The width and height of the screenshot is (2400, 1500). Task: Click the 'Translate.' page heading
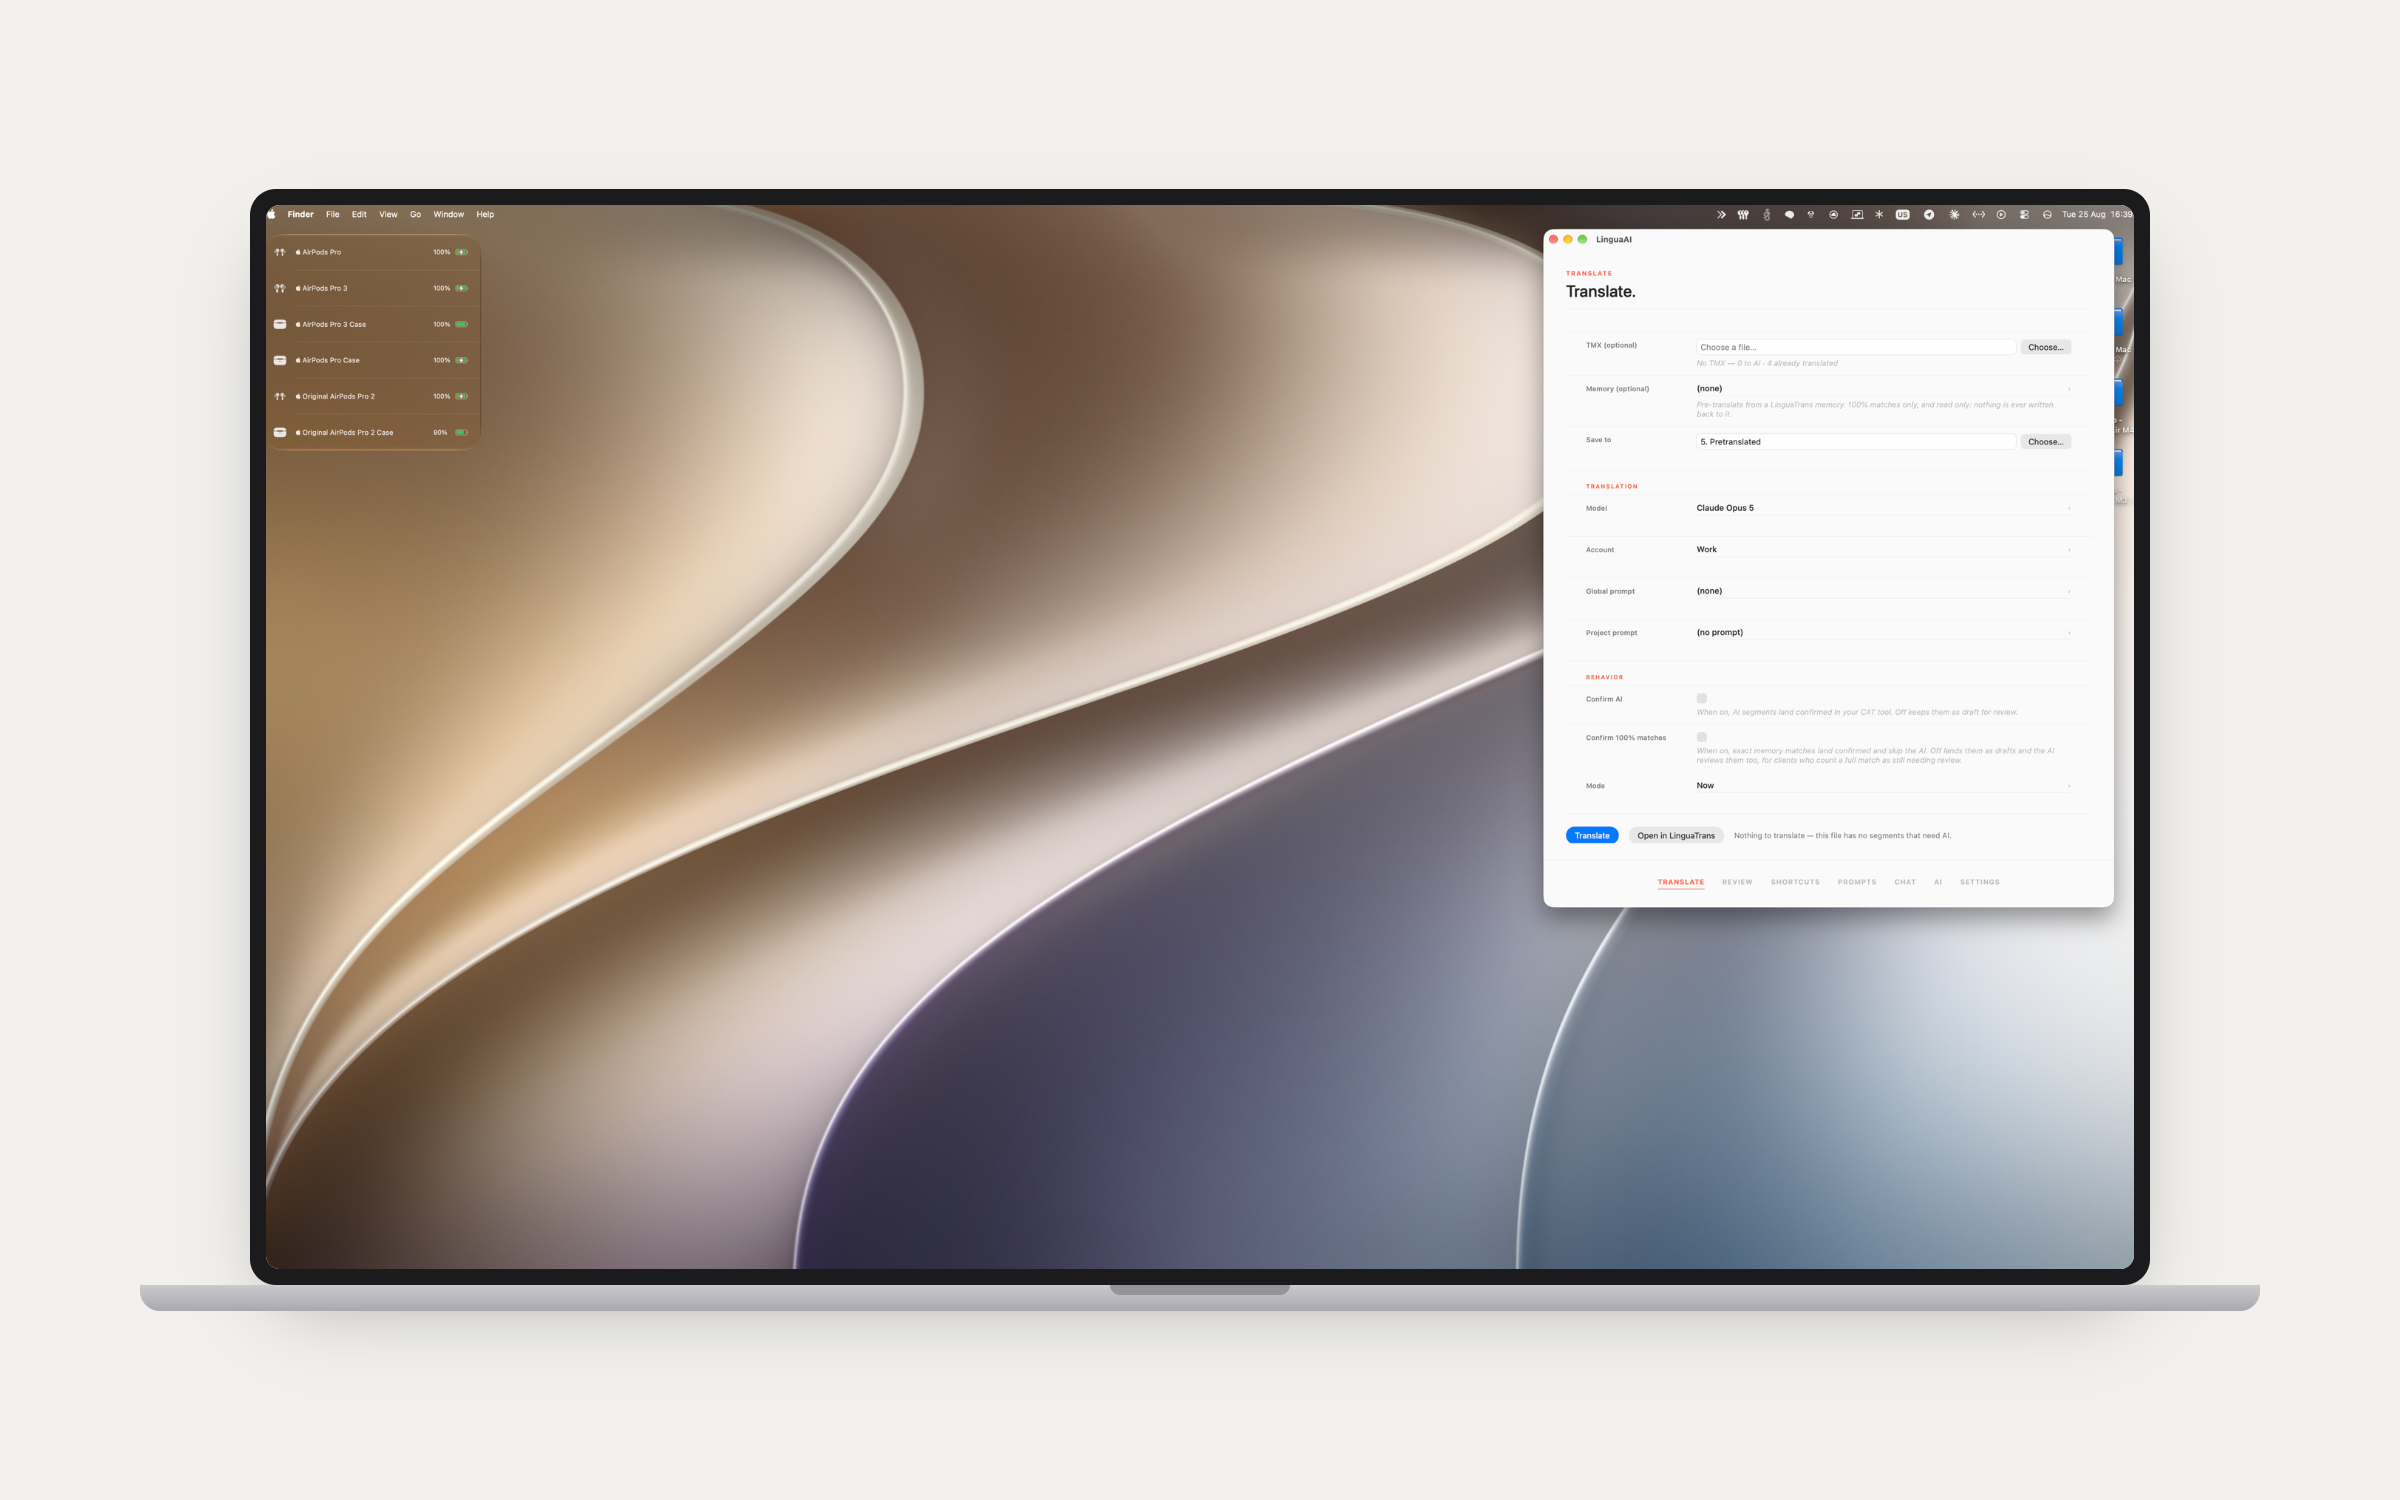coord(1600,291)
